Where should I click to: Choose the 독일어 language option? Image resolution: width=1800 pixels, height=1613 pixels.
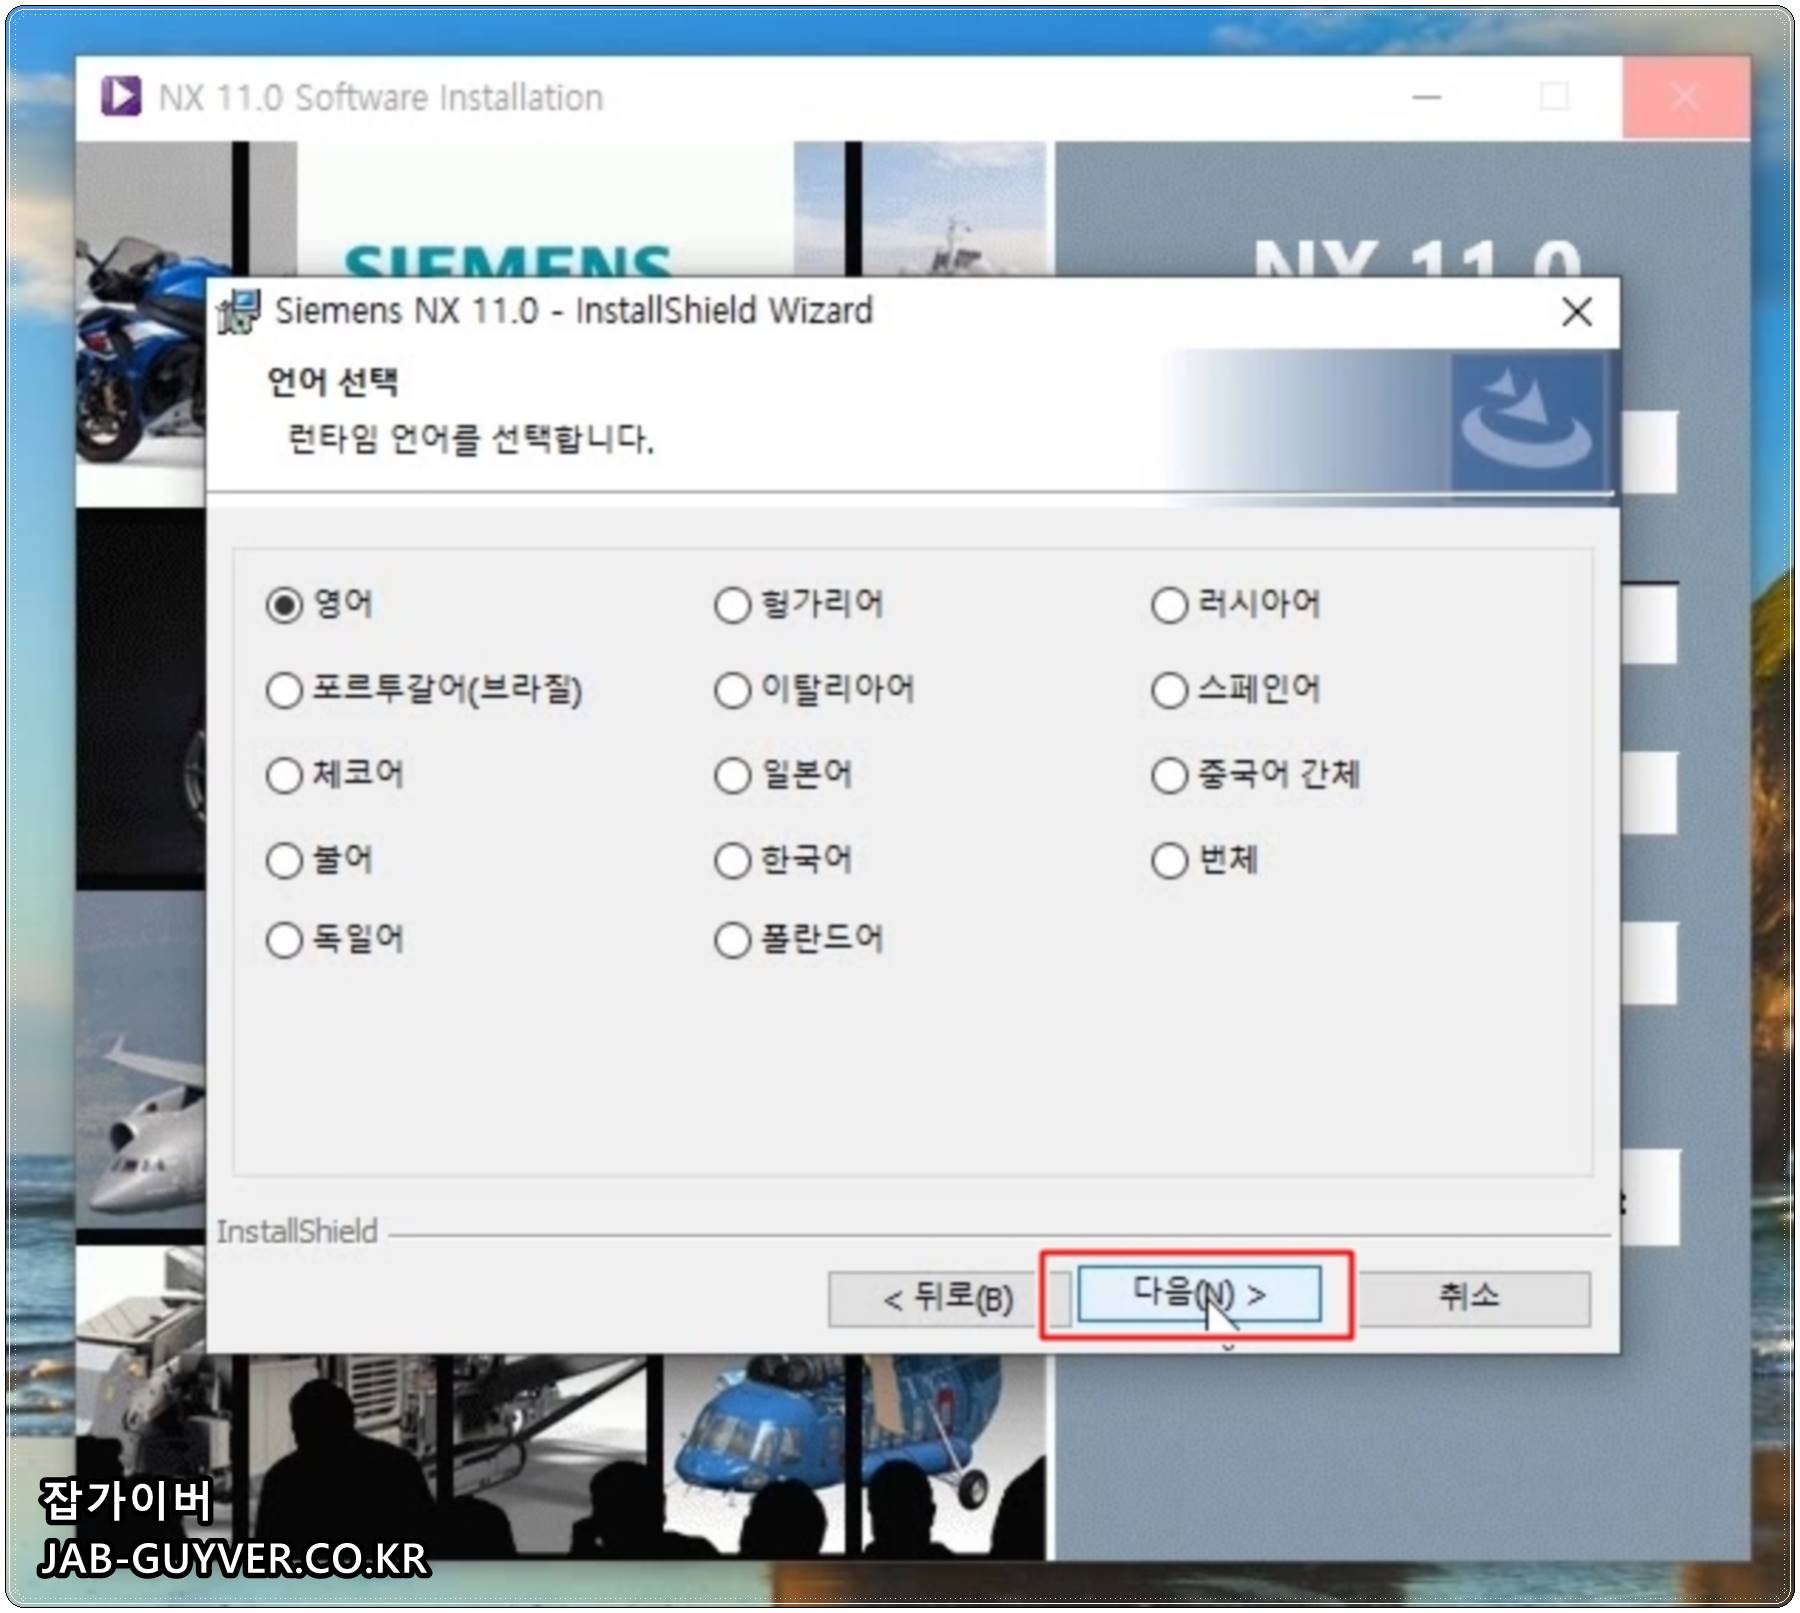pyautogui.click(x=285, y=940)
